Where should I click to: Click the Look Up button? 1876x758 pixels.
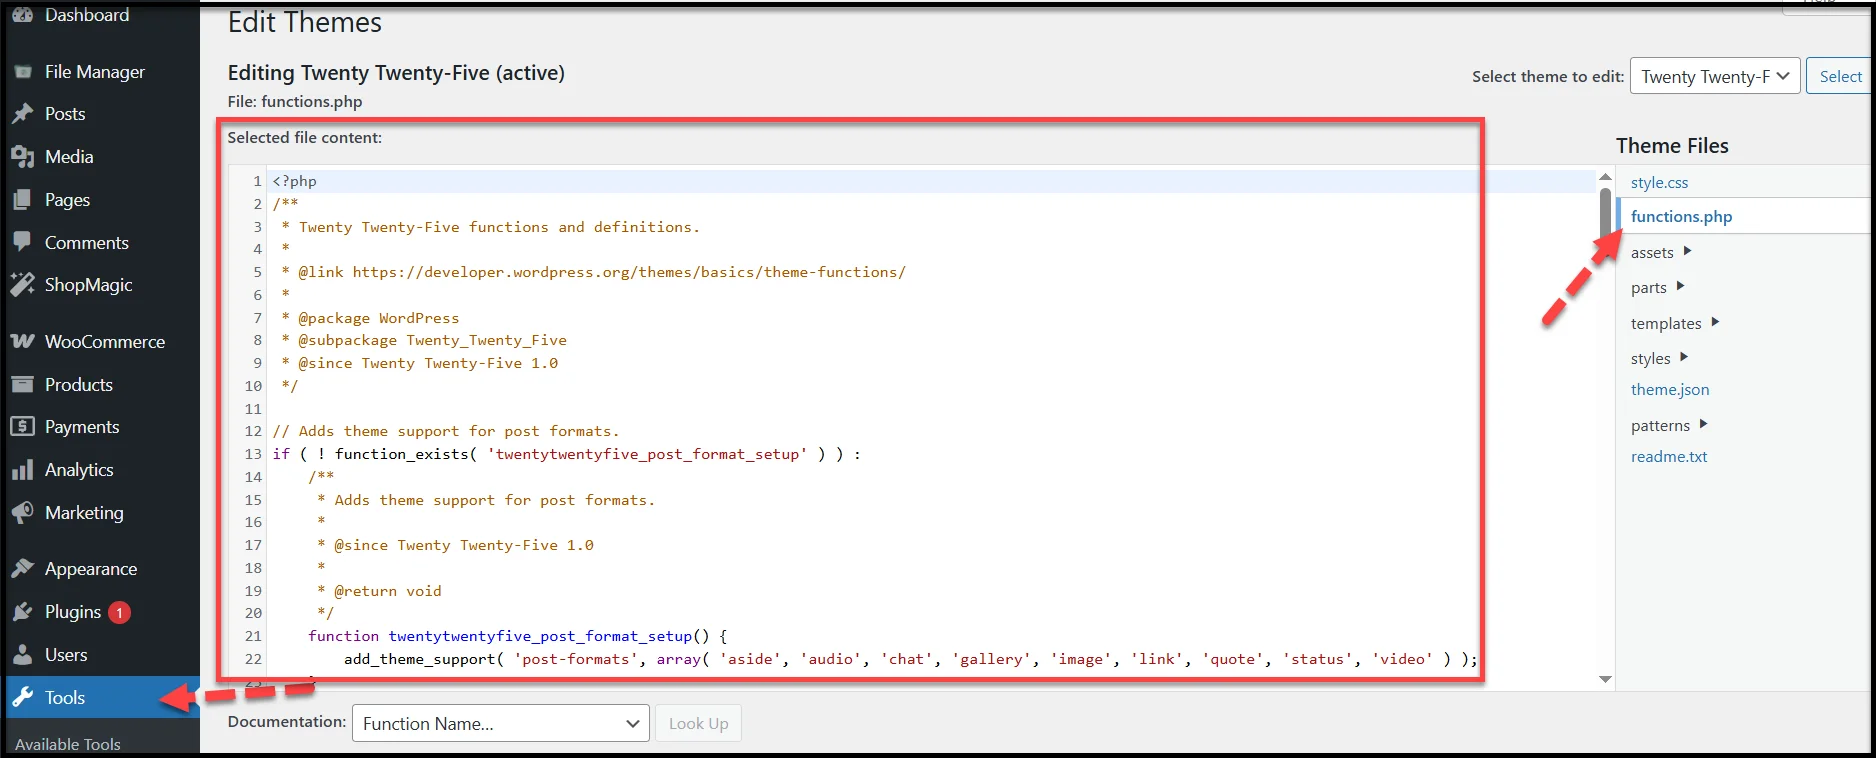click(698, 723)
